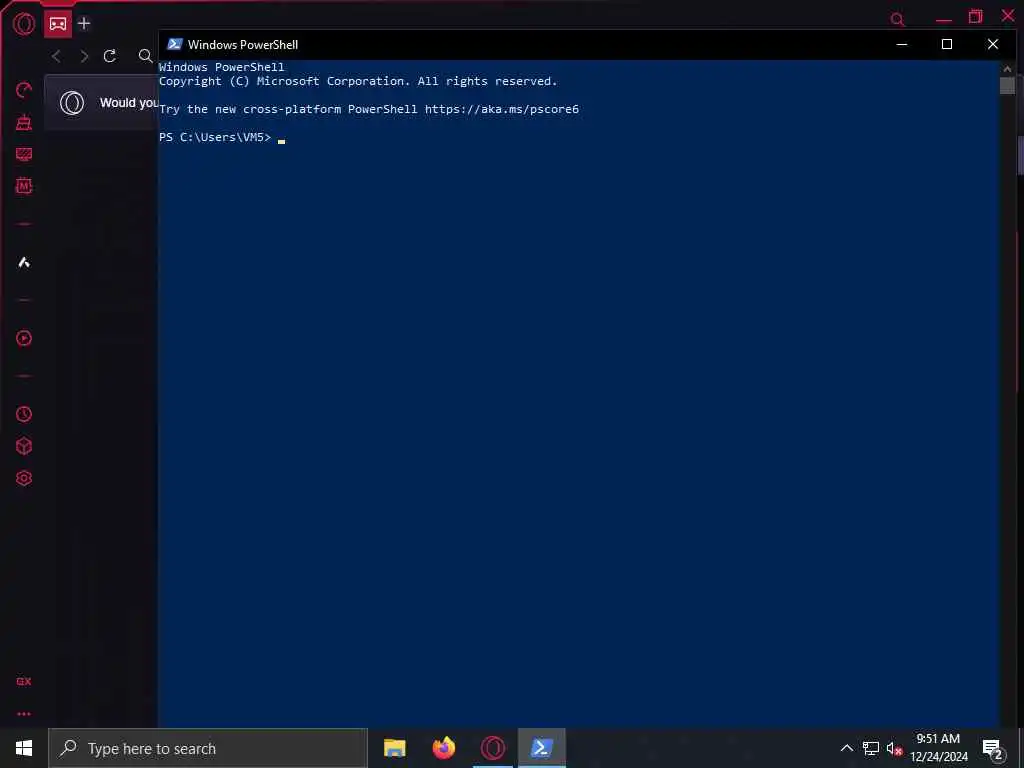Open GX Cleaner broom icon in sidebar
This screenshot has width=1024, height=768.
click(24, 122)
